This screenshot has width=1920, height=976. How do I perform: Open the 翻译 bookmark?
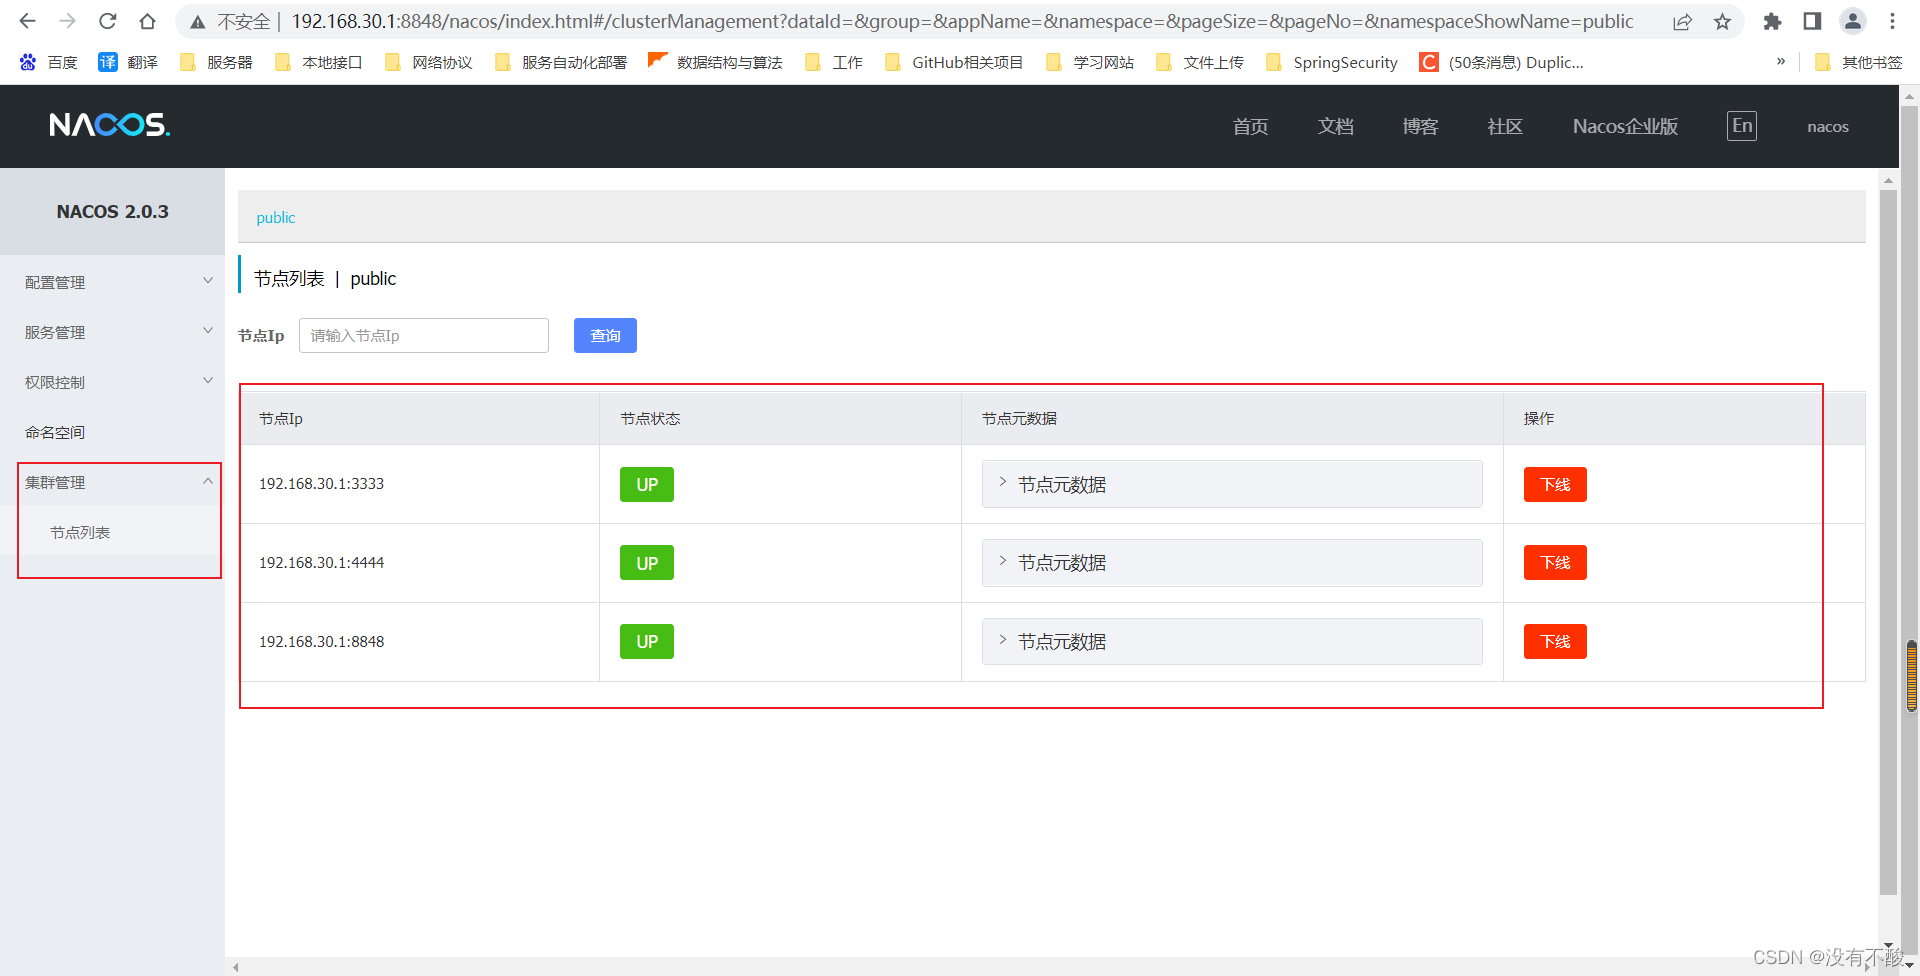tap(128, 62)
